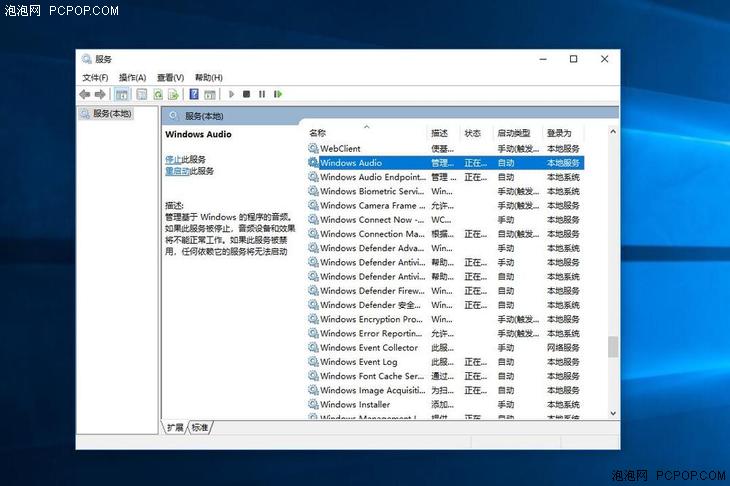Click the Services icon in the title bar
The image size is (730, 486).
point(87,59)
